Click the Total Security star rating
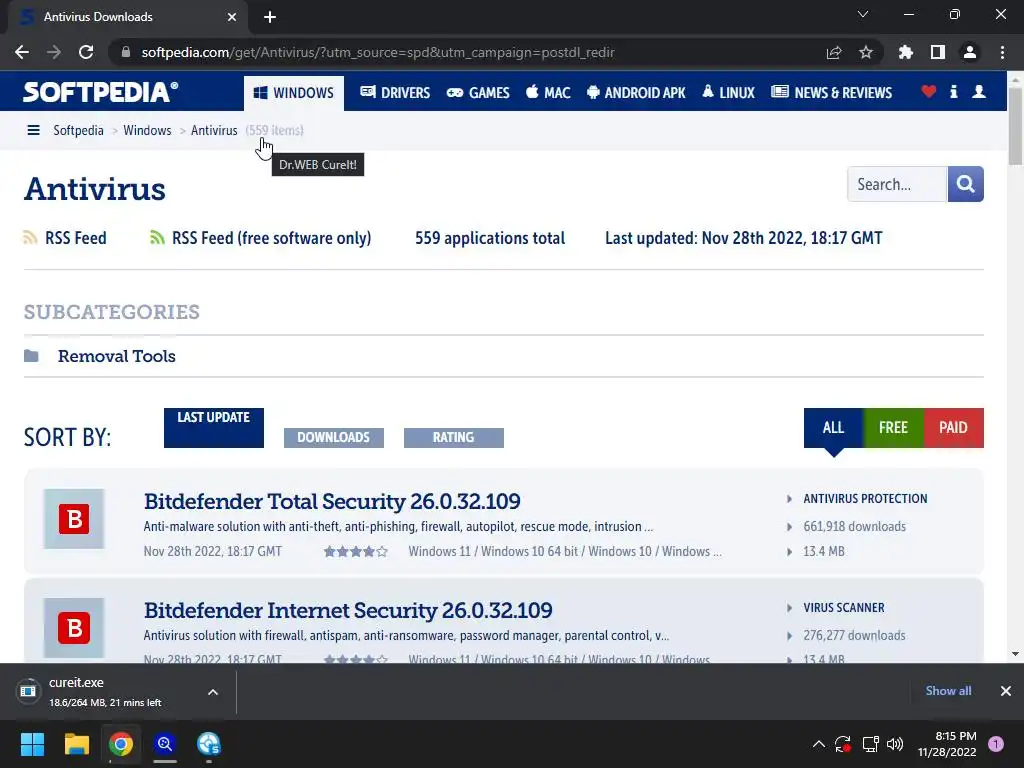Image resolution: width=1024 pixels, height=768 pixels. tap(356, 552)
